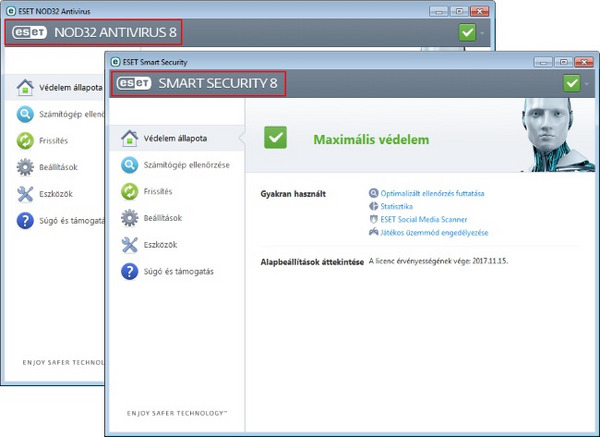Screen dimensions: 600x437
Task: Click the Eszközök tools icon in Smart Security
Action: tap(129, 245)
